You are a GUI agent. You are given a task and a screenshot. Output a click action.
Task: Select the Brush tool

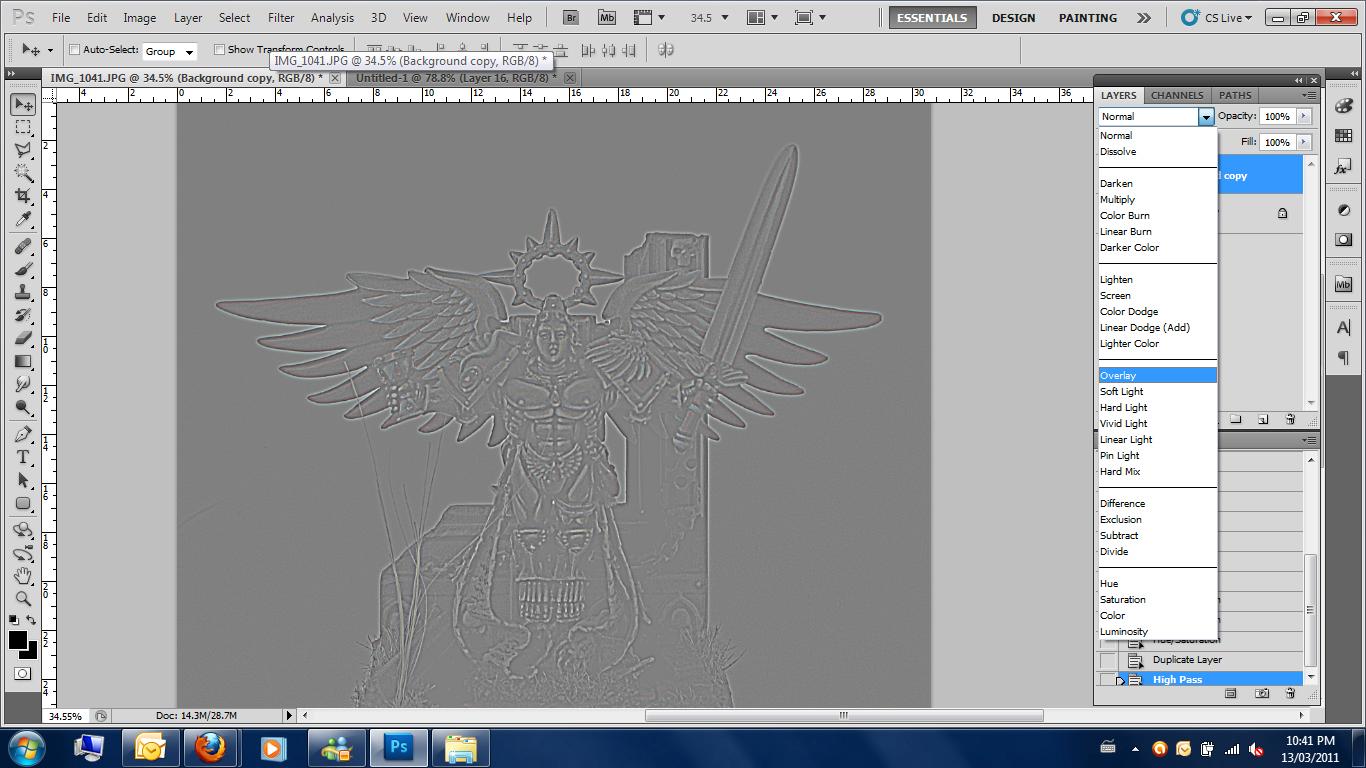click(x=23, y=269)
